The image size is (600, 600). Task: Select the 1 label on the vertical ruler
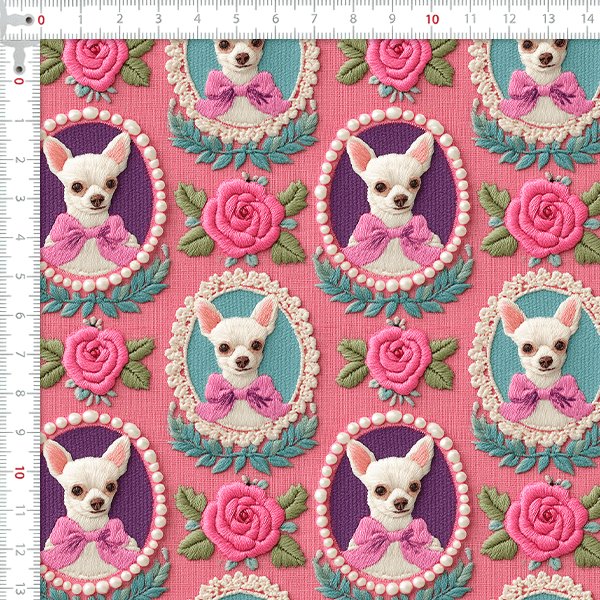click(19, 121)
